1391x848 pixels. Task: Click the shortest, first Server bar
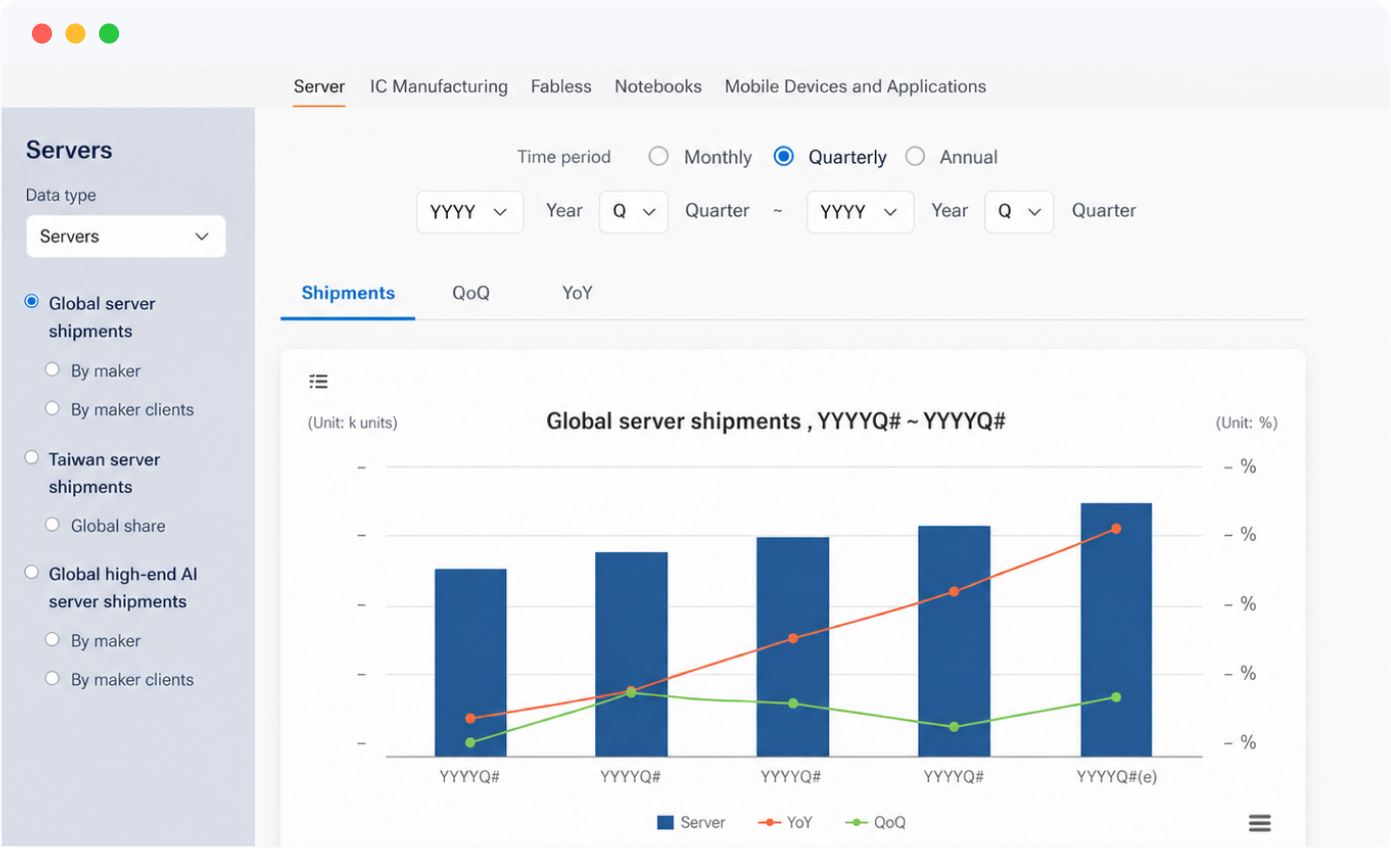pyautogui.click(x=470, y=663)
